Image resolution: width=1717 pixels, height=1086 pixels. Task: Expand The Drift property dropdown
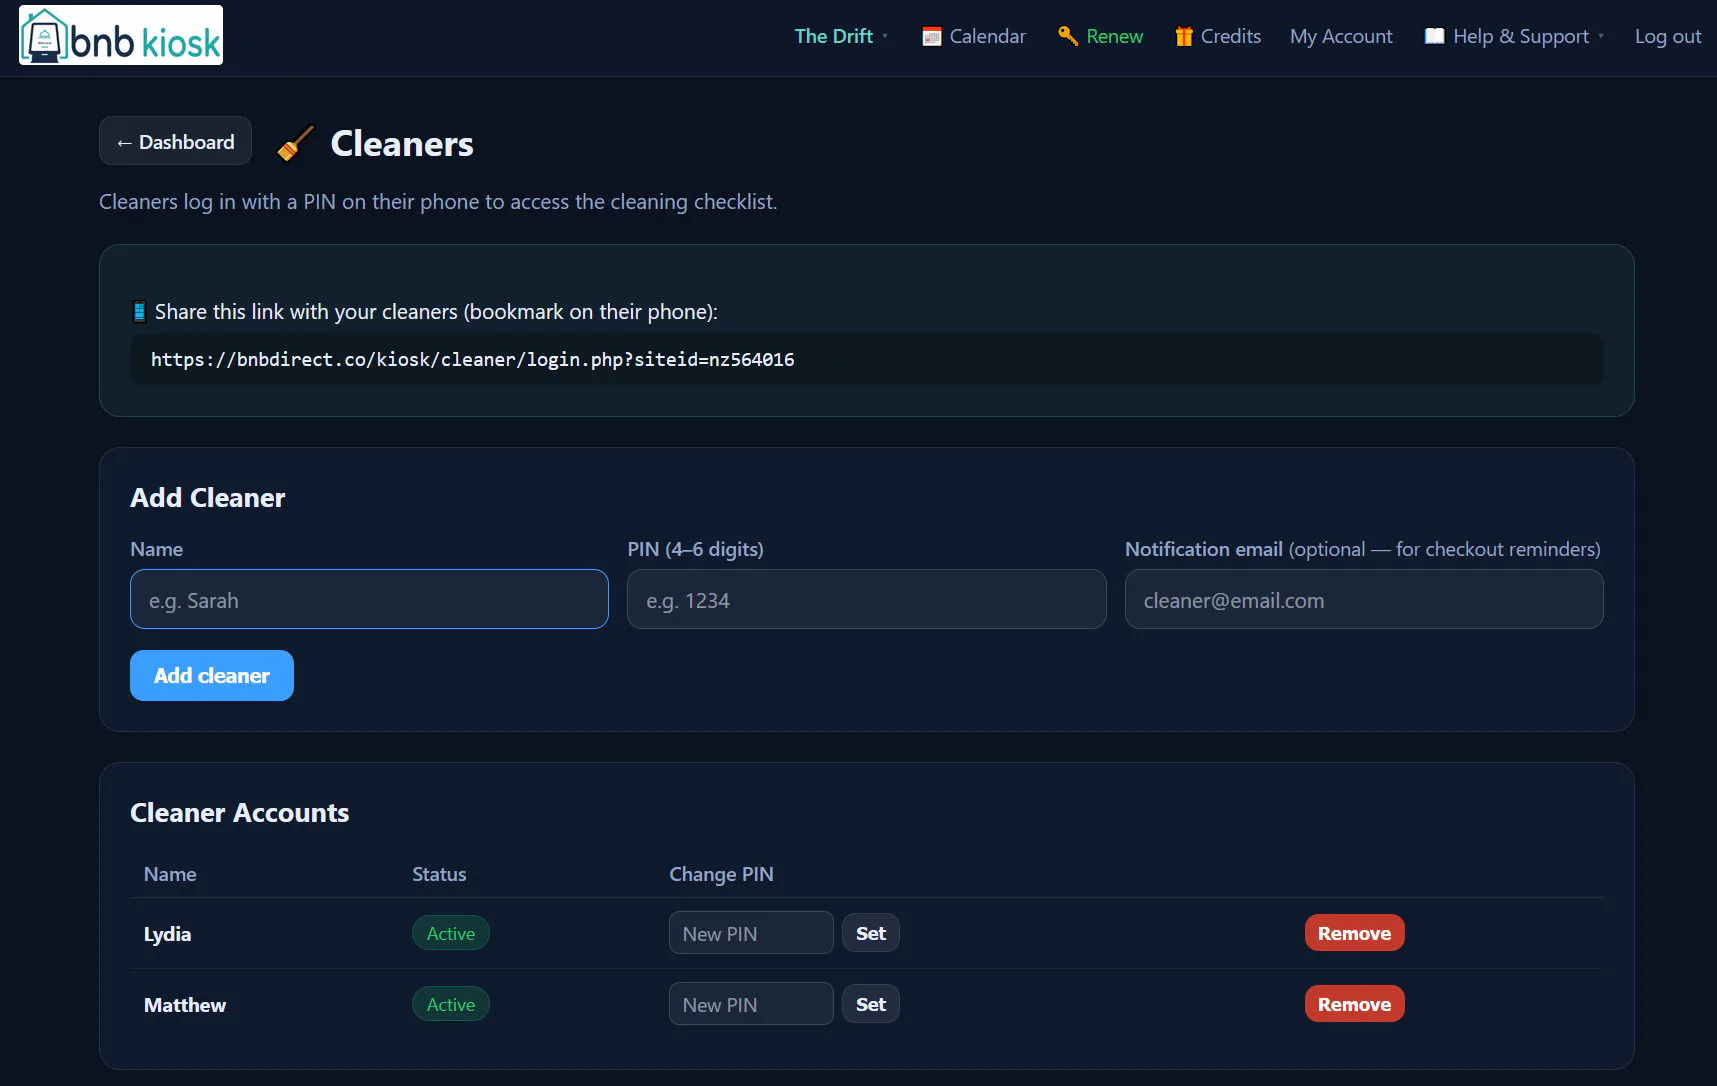point(841,36)
